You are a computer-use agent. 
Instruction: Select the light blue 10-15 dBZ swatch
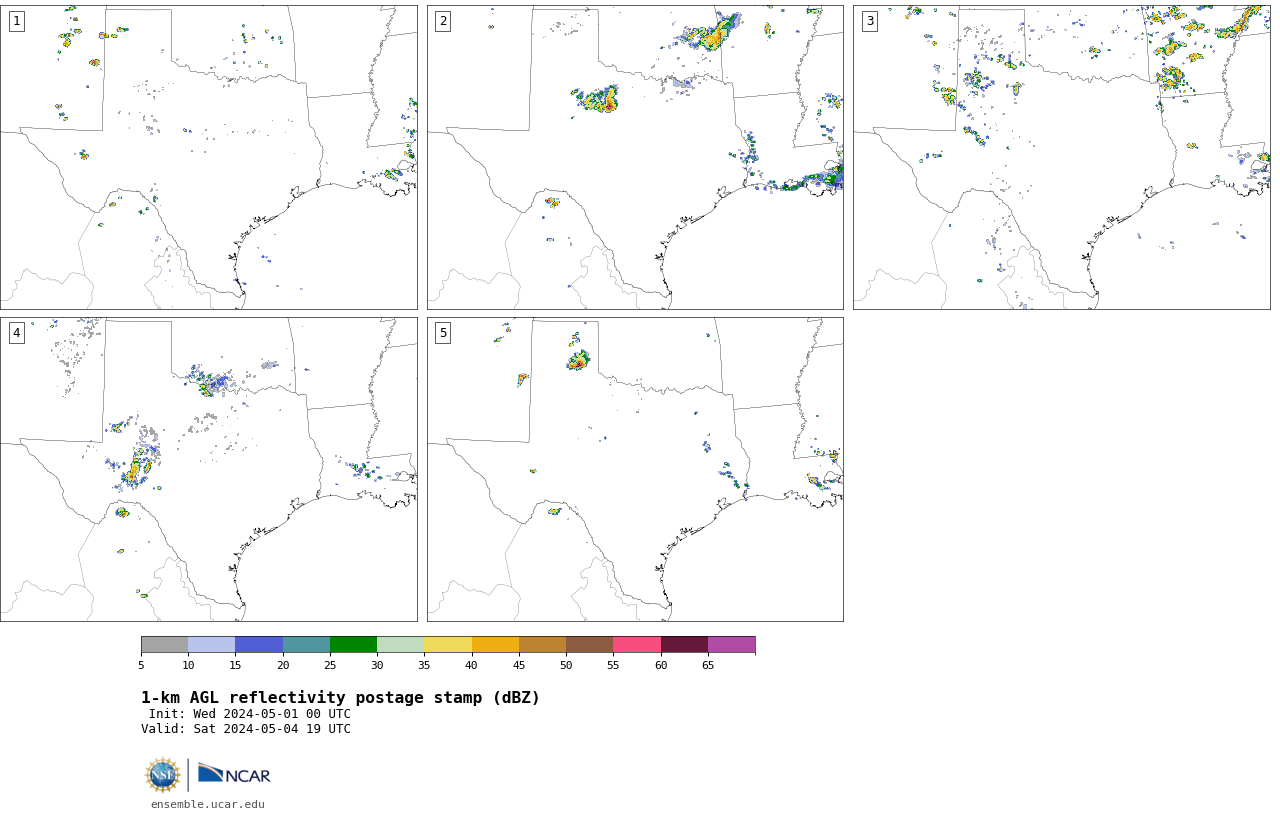click(x=211, y=644)
